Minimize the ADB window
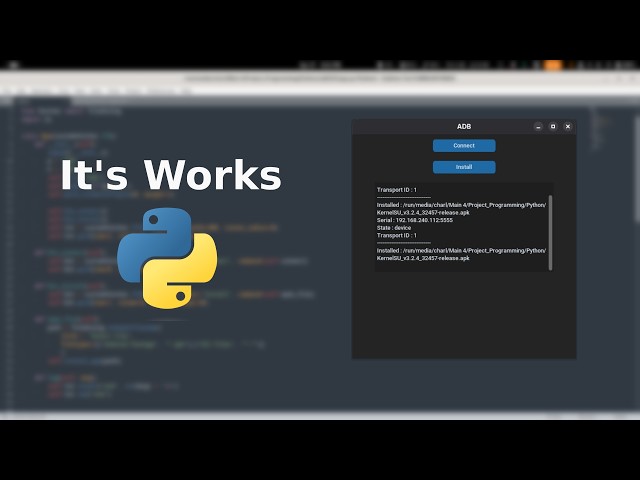The height and width of the screenshot is (480, 640). pos(538,127)
